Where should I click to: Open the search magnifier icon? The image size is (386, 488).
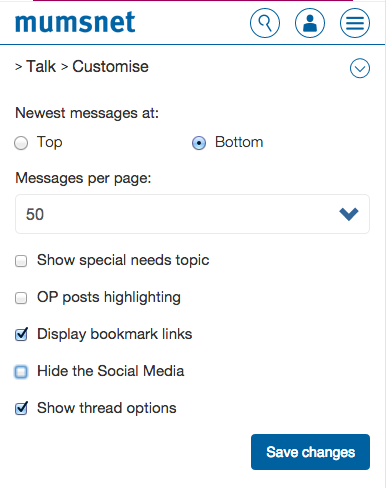point(265,23)
